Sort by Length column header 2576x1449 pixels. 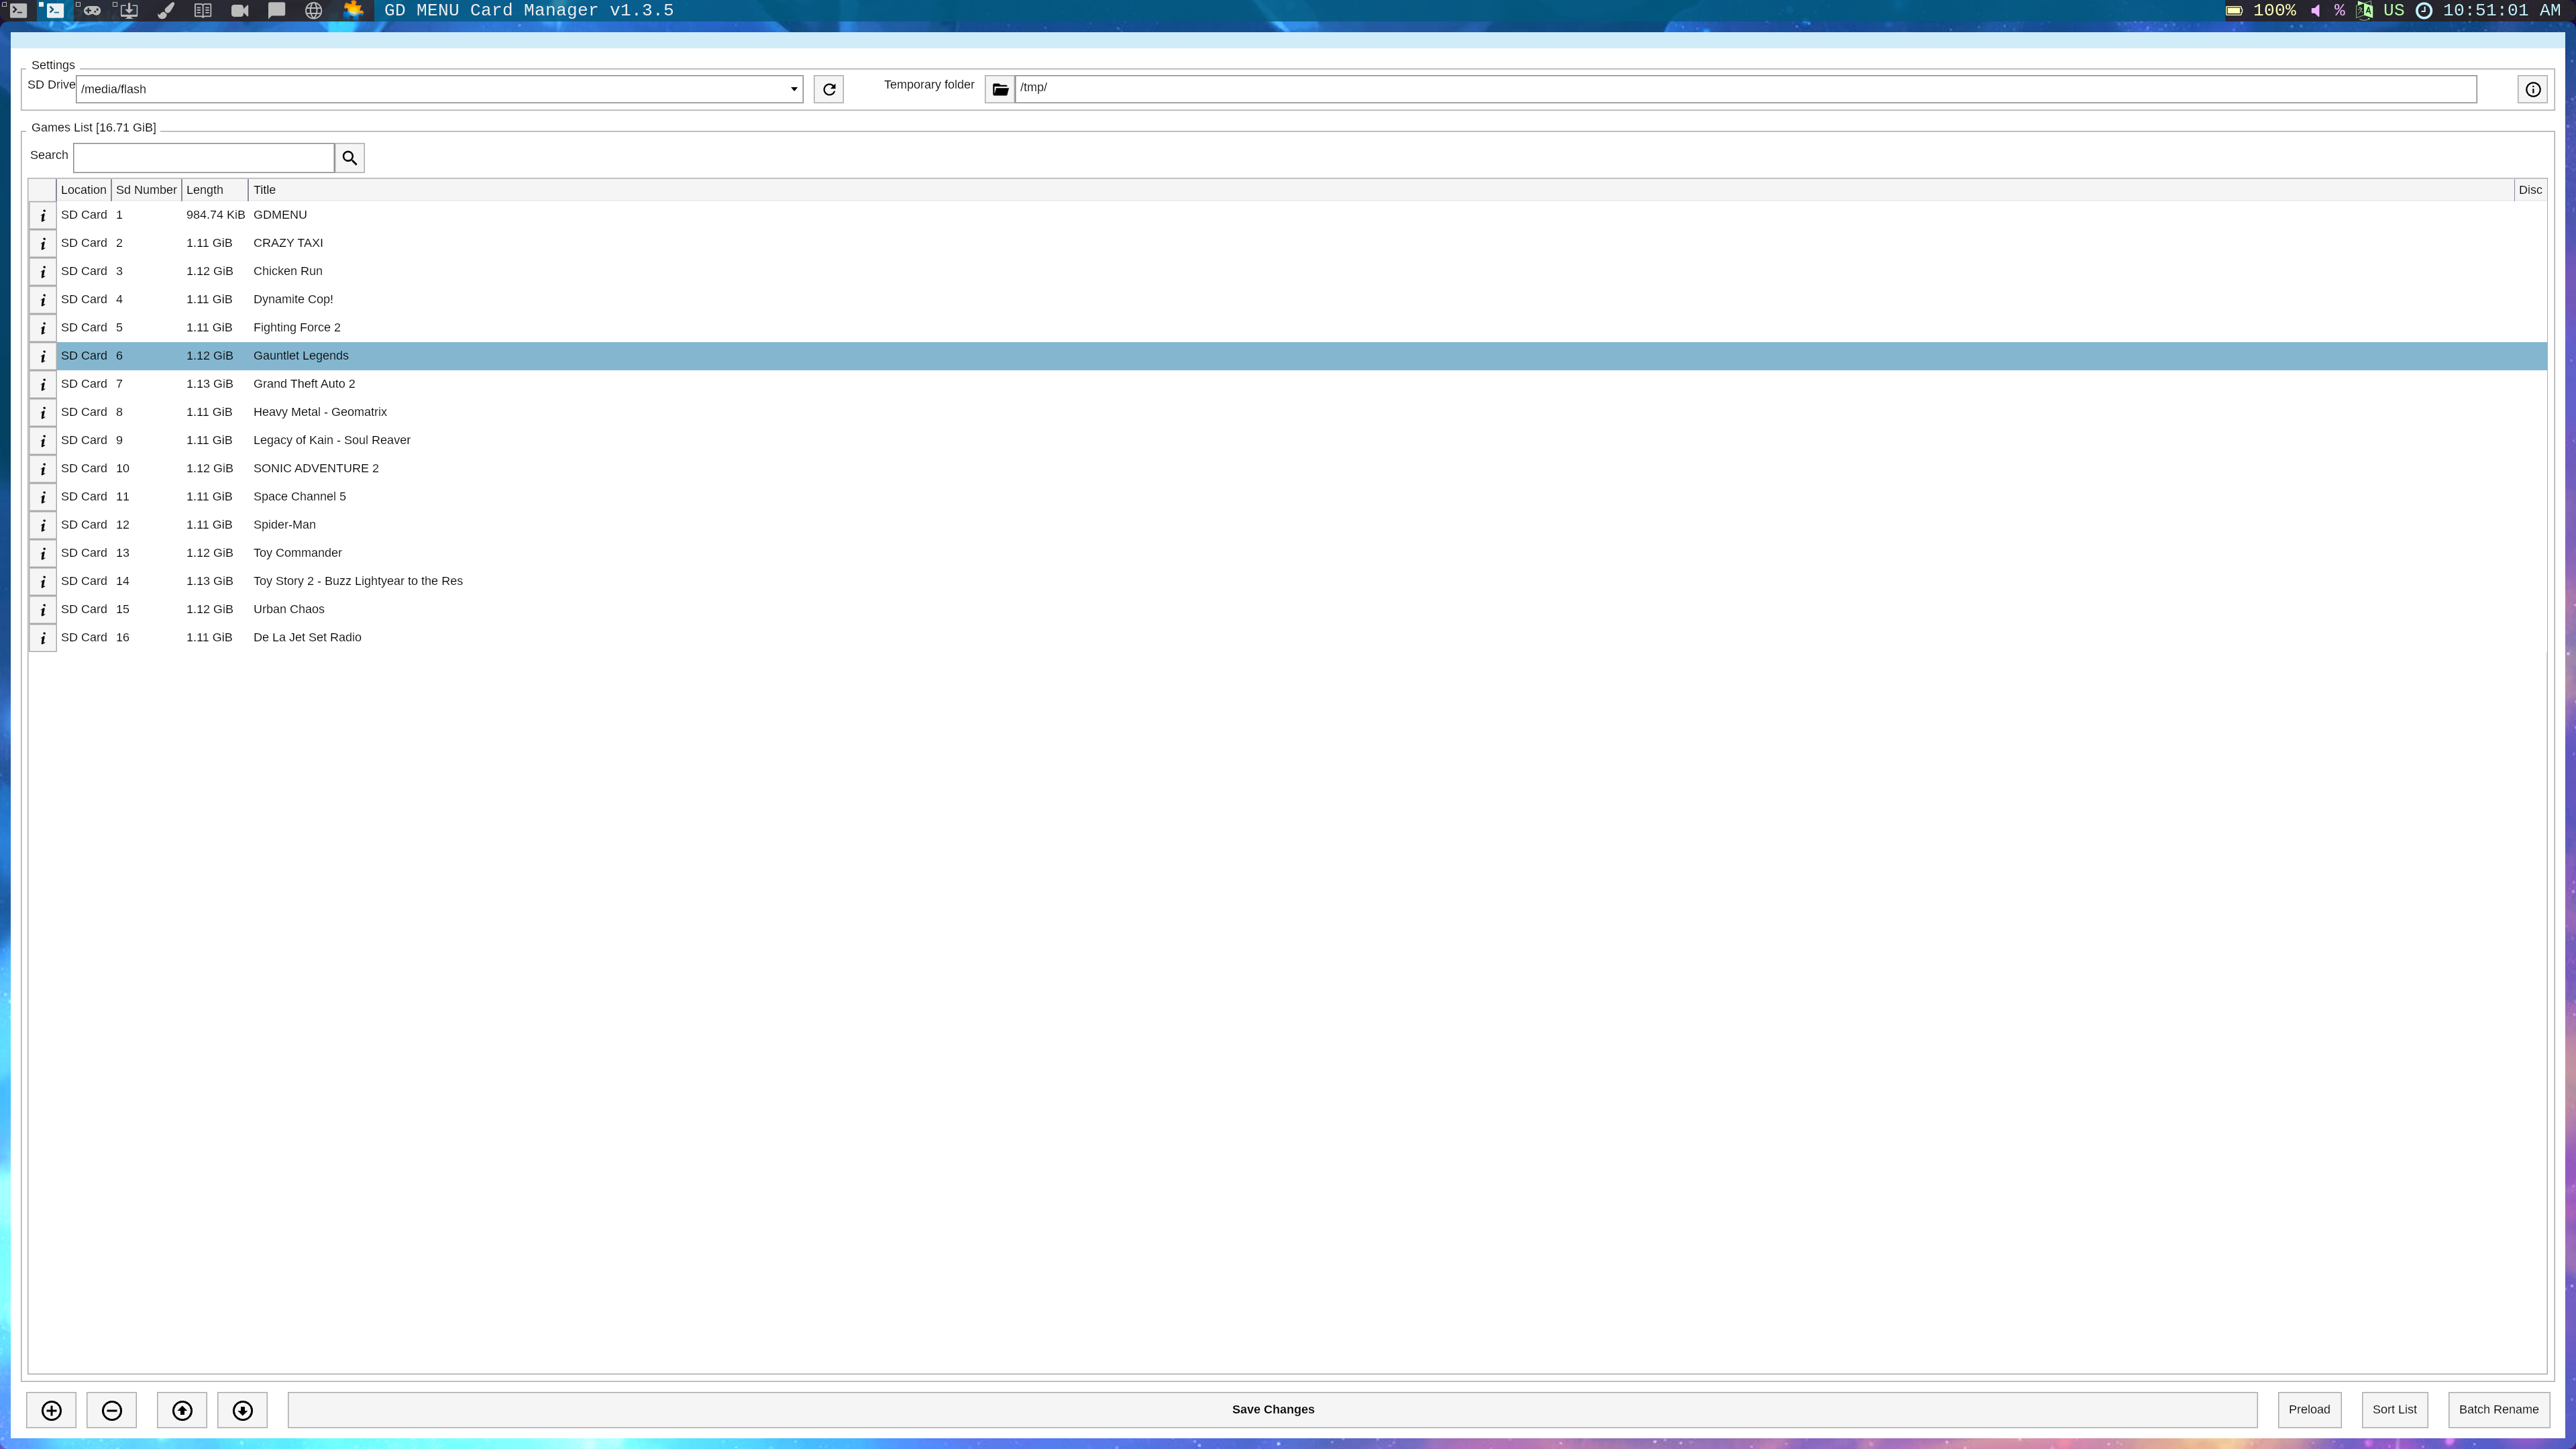pos(214,190)
